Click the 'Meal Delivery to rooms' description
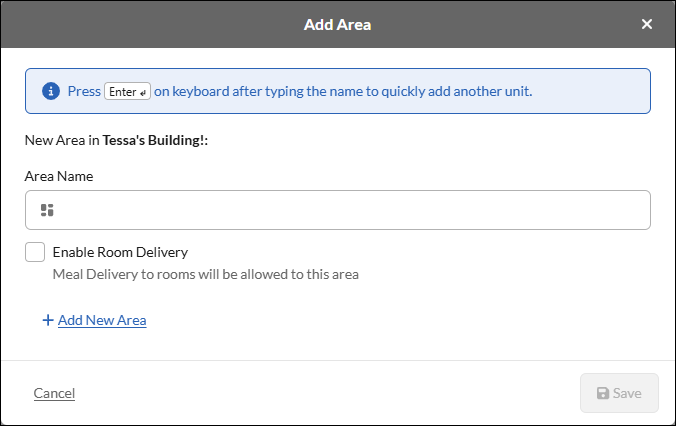Viewport: 676px width, 426px height. [x=206, y=274]
